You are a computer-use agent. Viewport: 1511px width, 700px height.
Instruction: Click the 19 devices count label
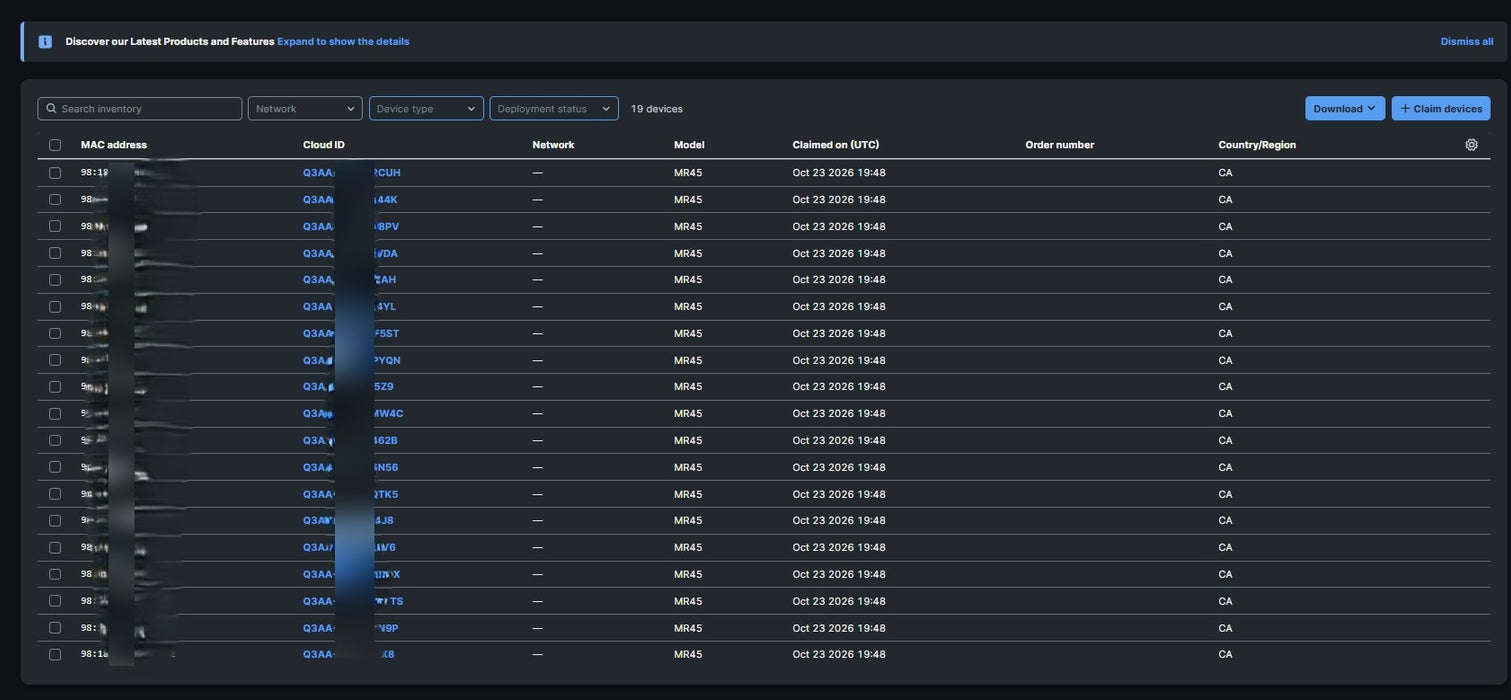point(657,108)
